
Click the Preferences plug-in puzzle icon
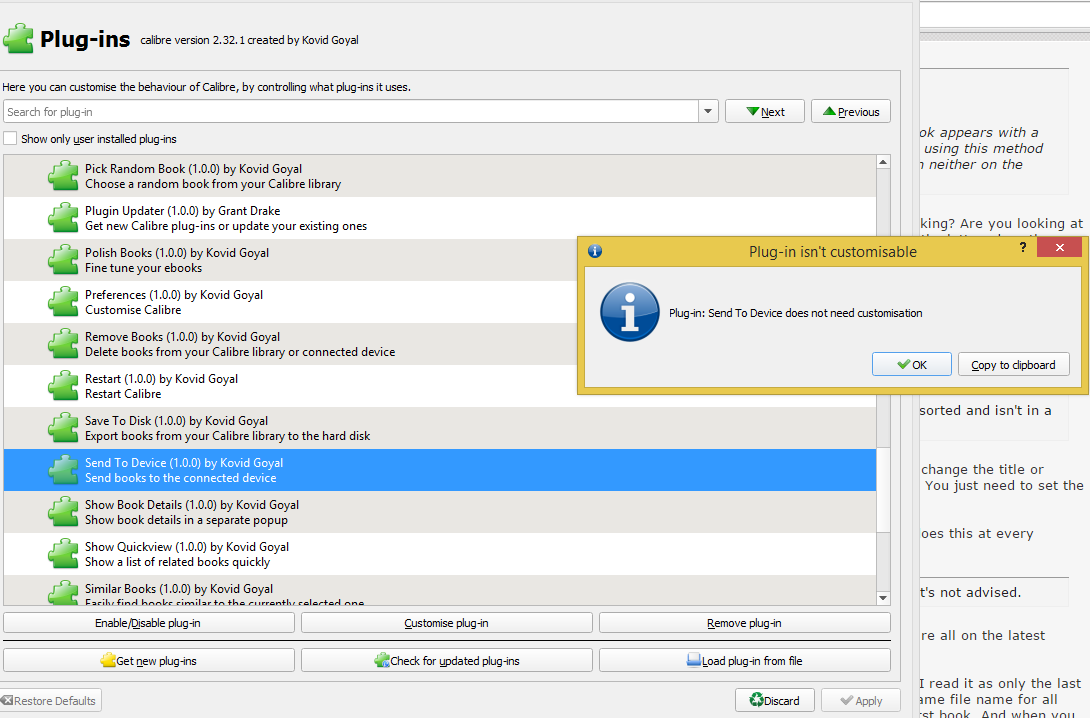(63, 302)
